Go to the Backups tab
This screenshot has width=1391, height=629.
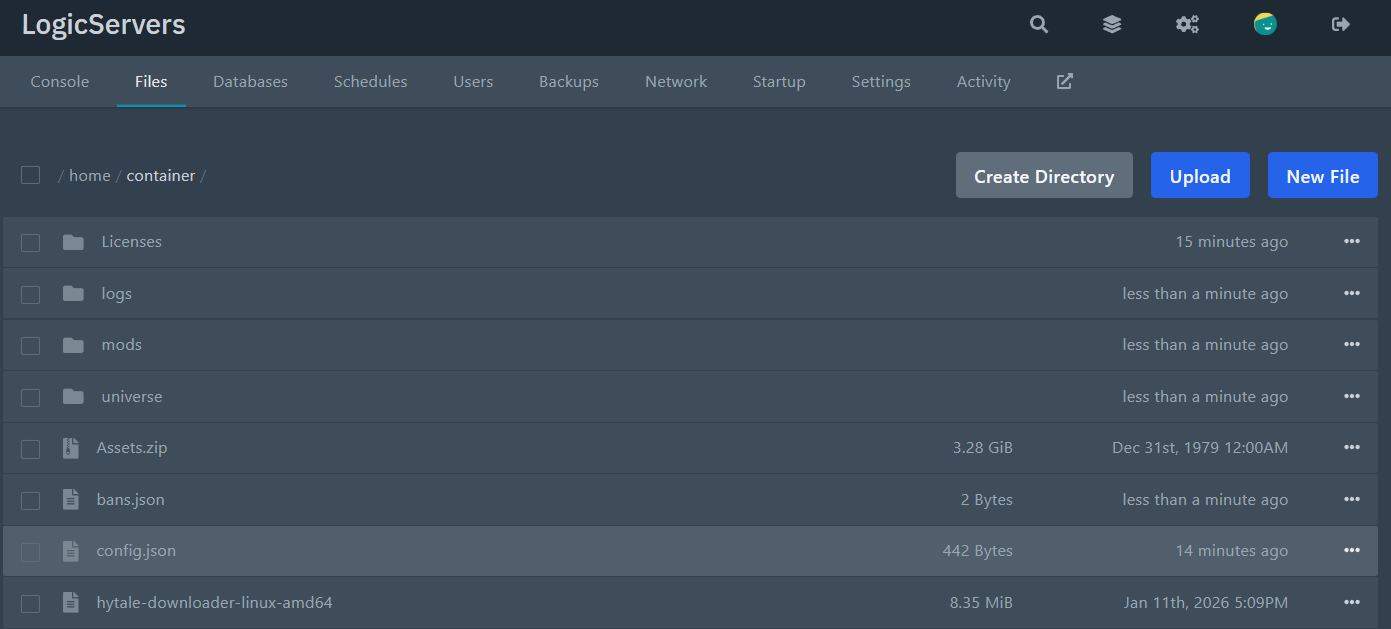pyautogui.click(x=568, y=81)
